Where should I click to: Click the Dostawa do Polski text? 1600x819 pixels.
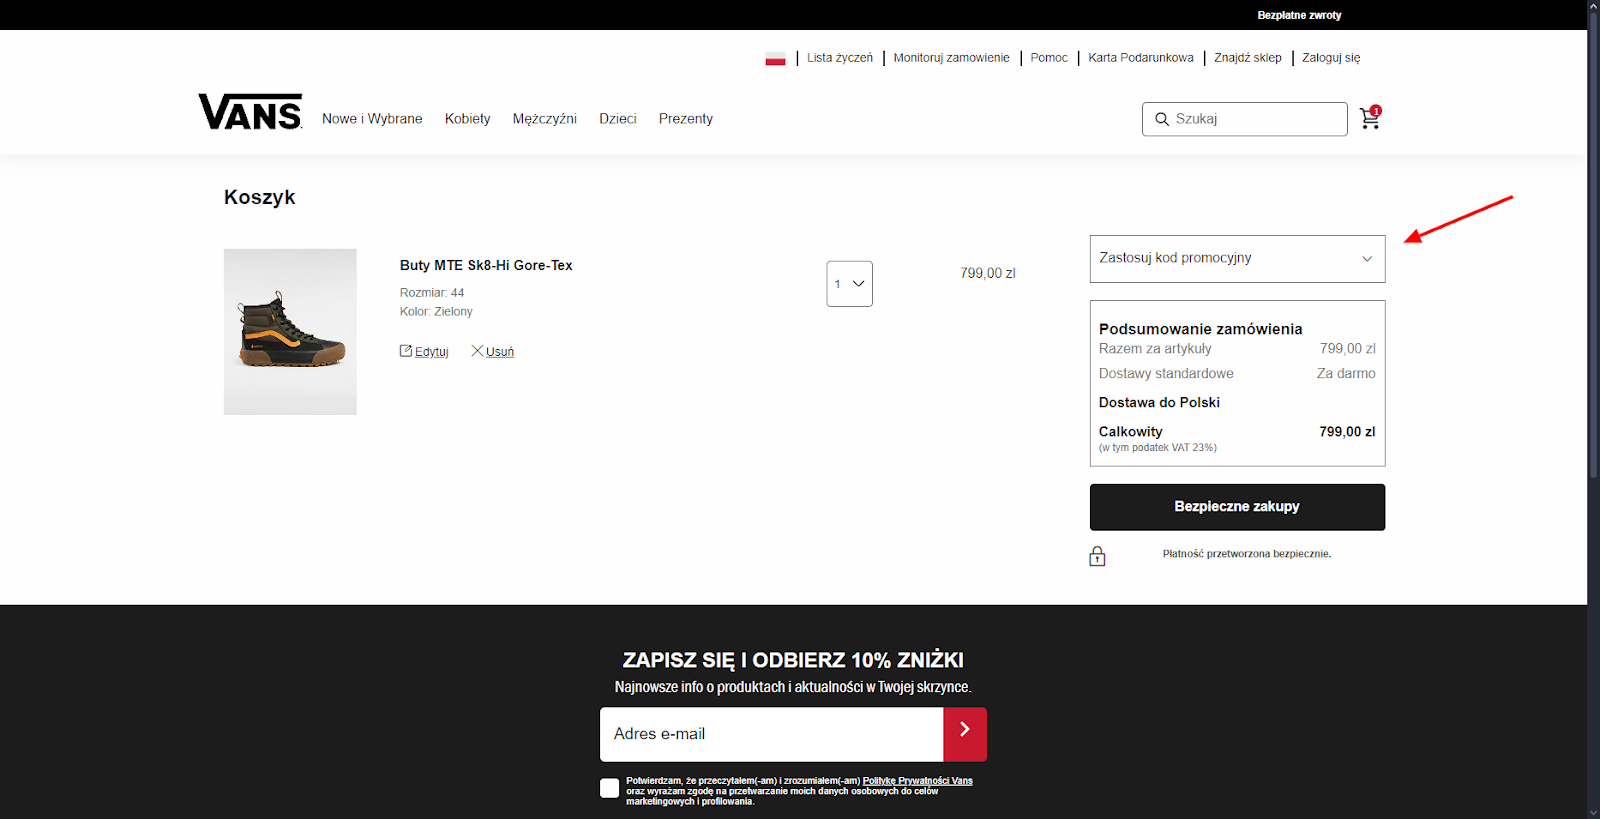(1159, 402)
